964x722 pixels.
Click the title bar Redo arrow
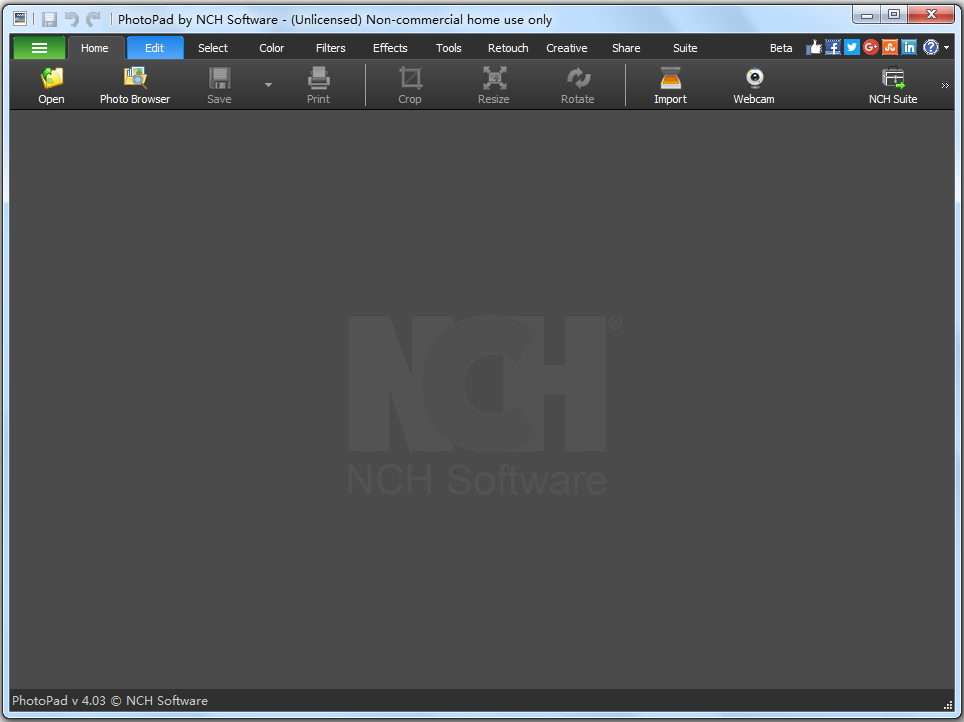point(93,20)
